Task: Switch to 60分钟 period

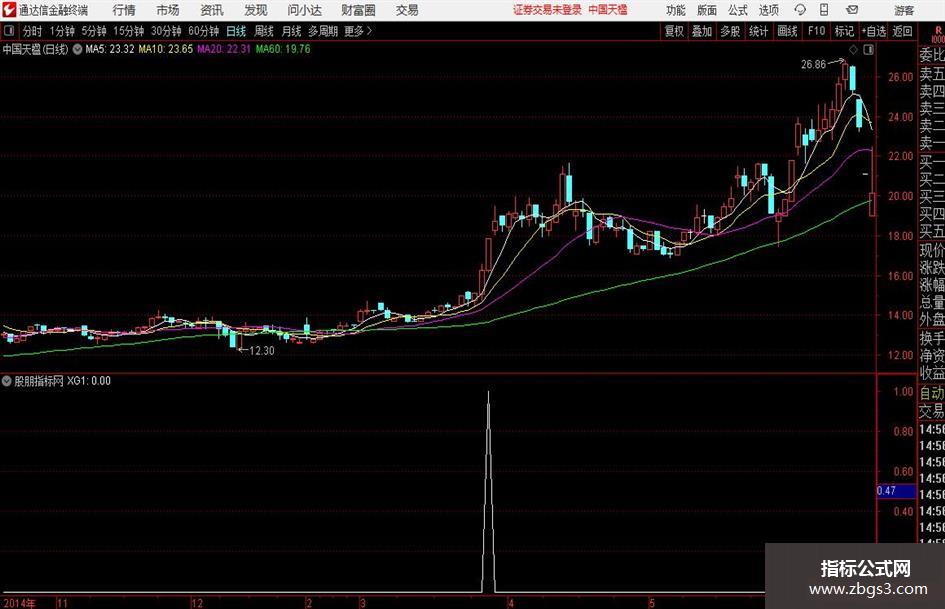Action: tap(203, 31)
